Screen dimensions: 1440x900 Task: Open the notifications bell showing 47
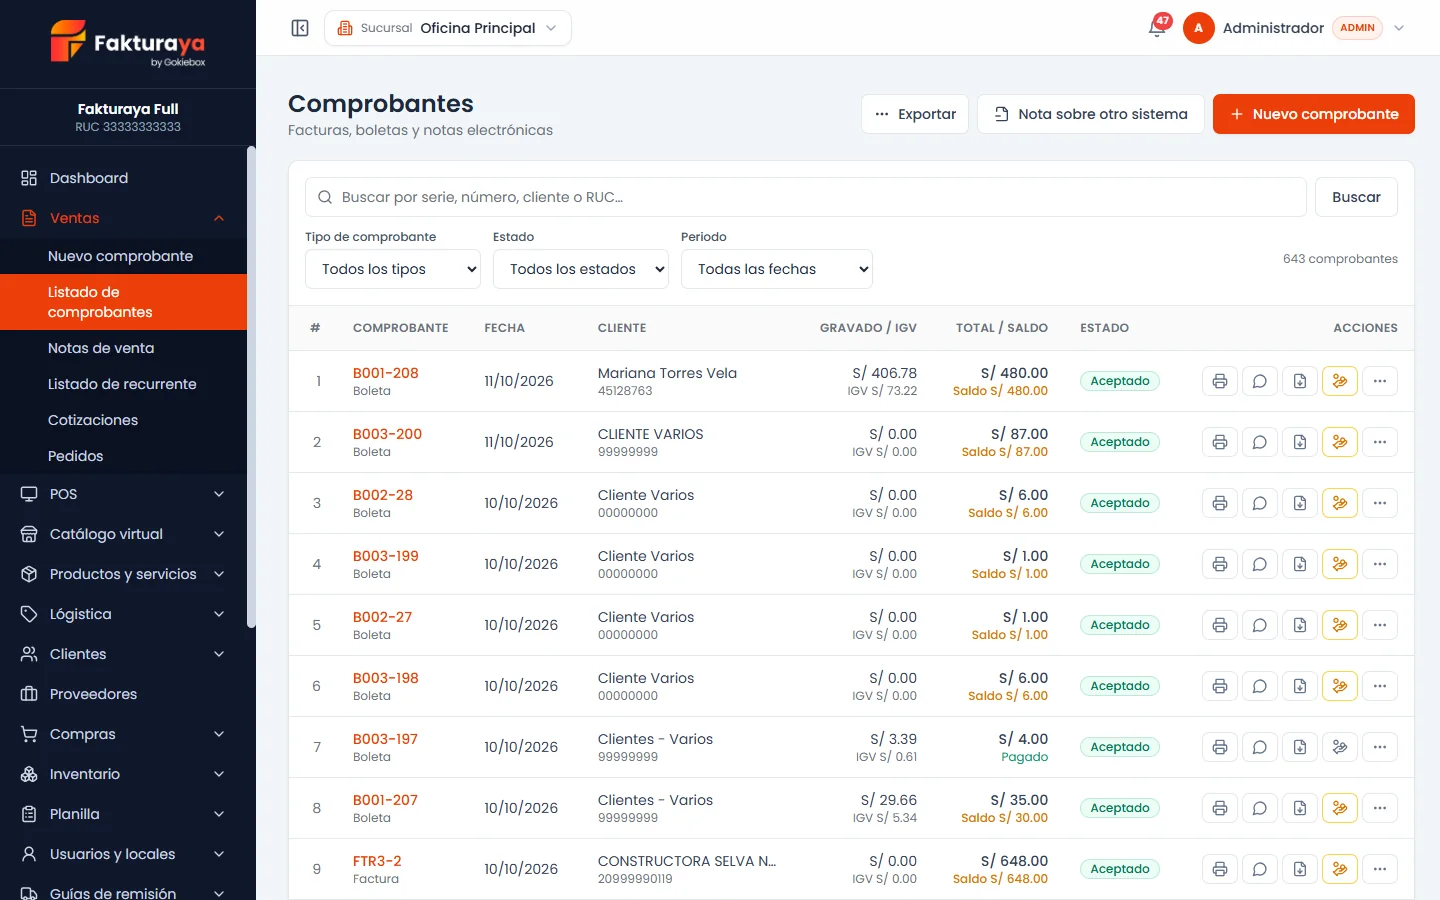[x=1158, y=27]
